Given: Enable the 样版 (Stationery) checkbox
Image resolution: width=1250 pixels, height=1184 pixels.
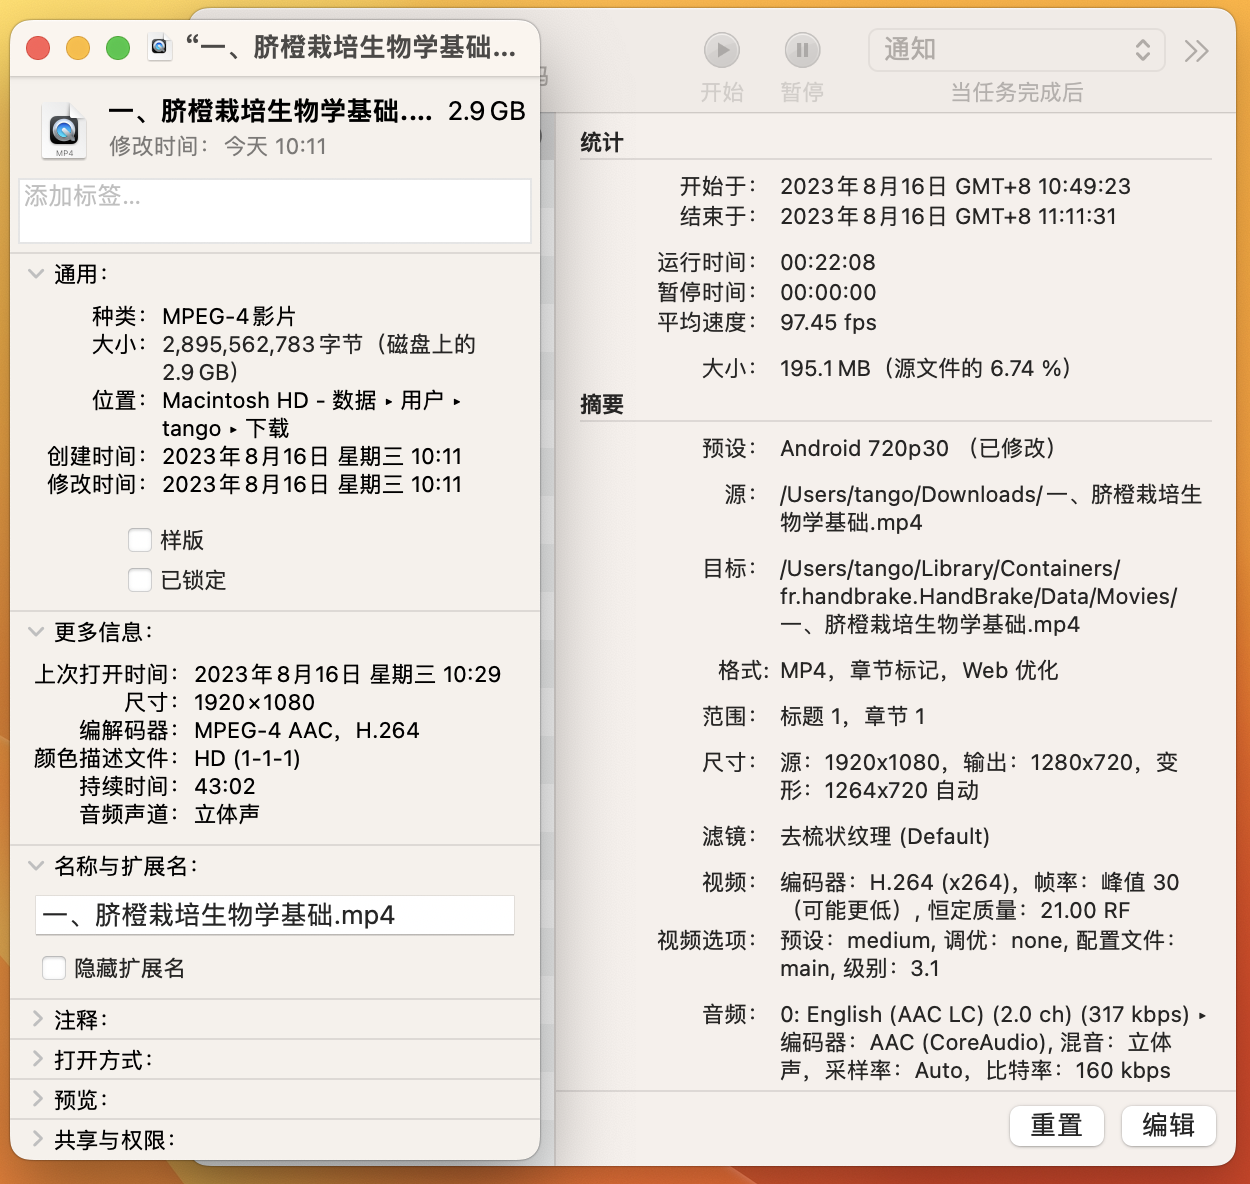Looking at the screenshot, I should (140, 540).
